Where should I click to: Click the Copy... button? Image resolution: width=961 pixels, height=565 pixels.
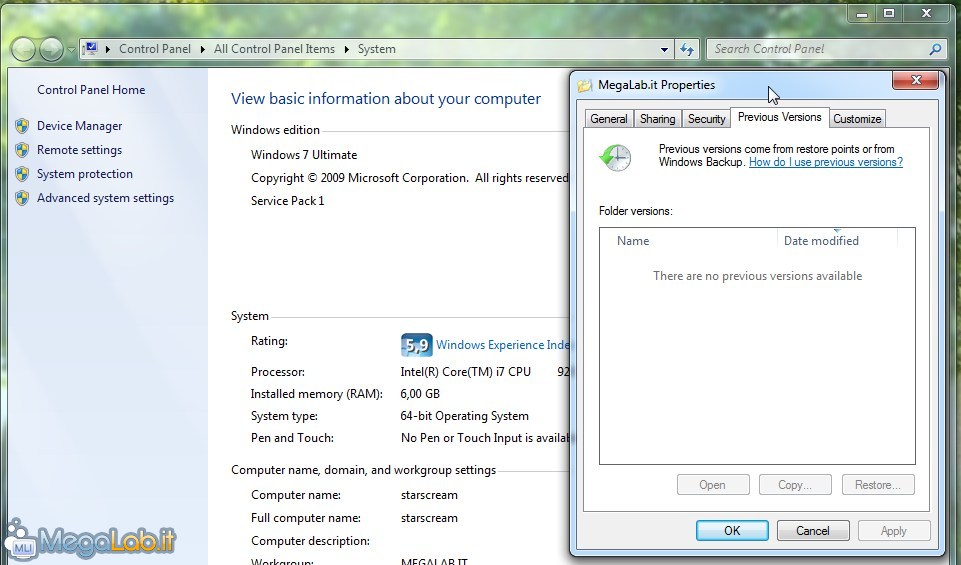point(795,485)
